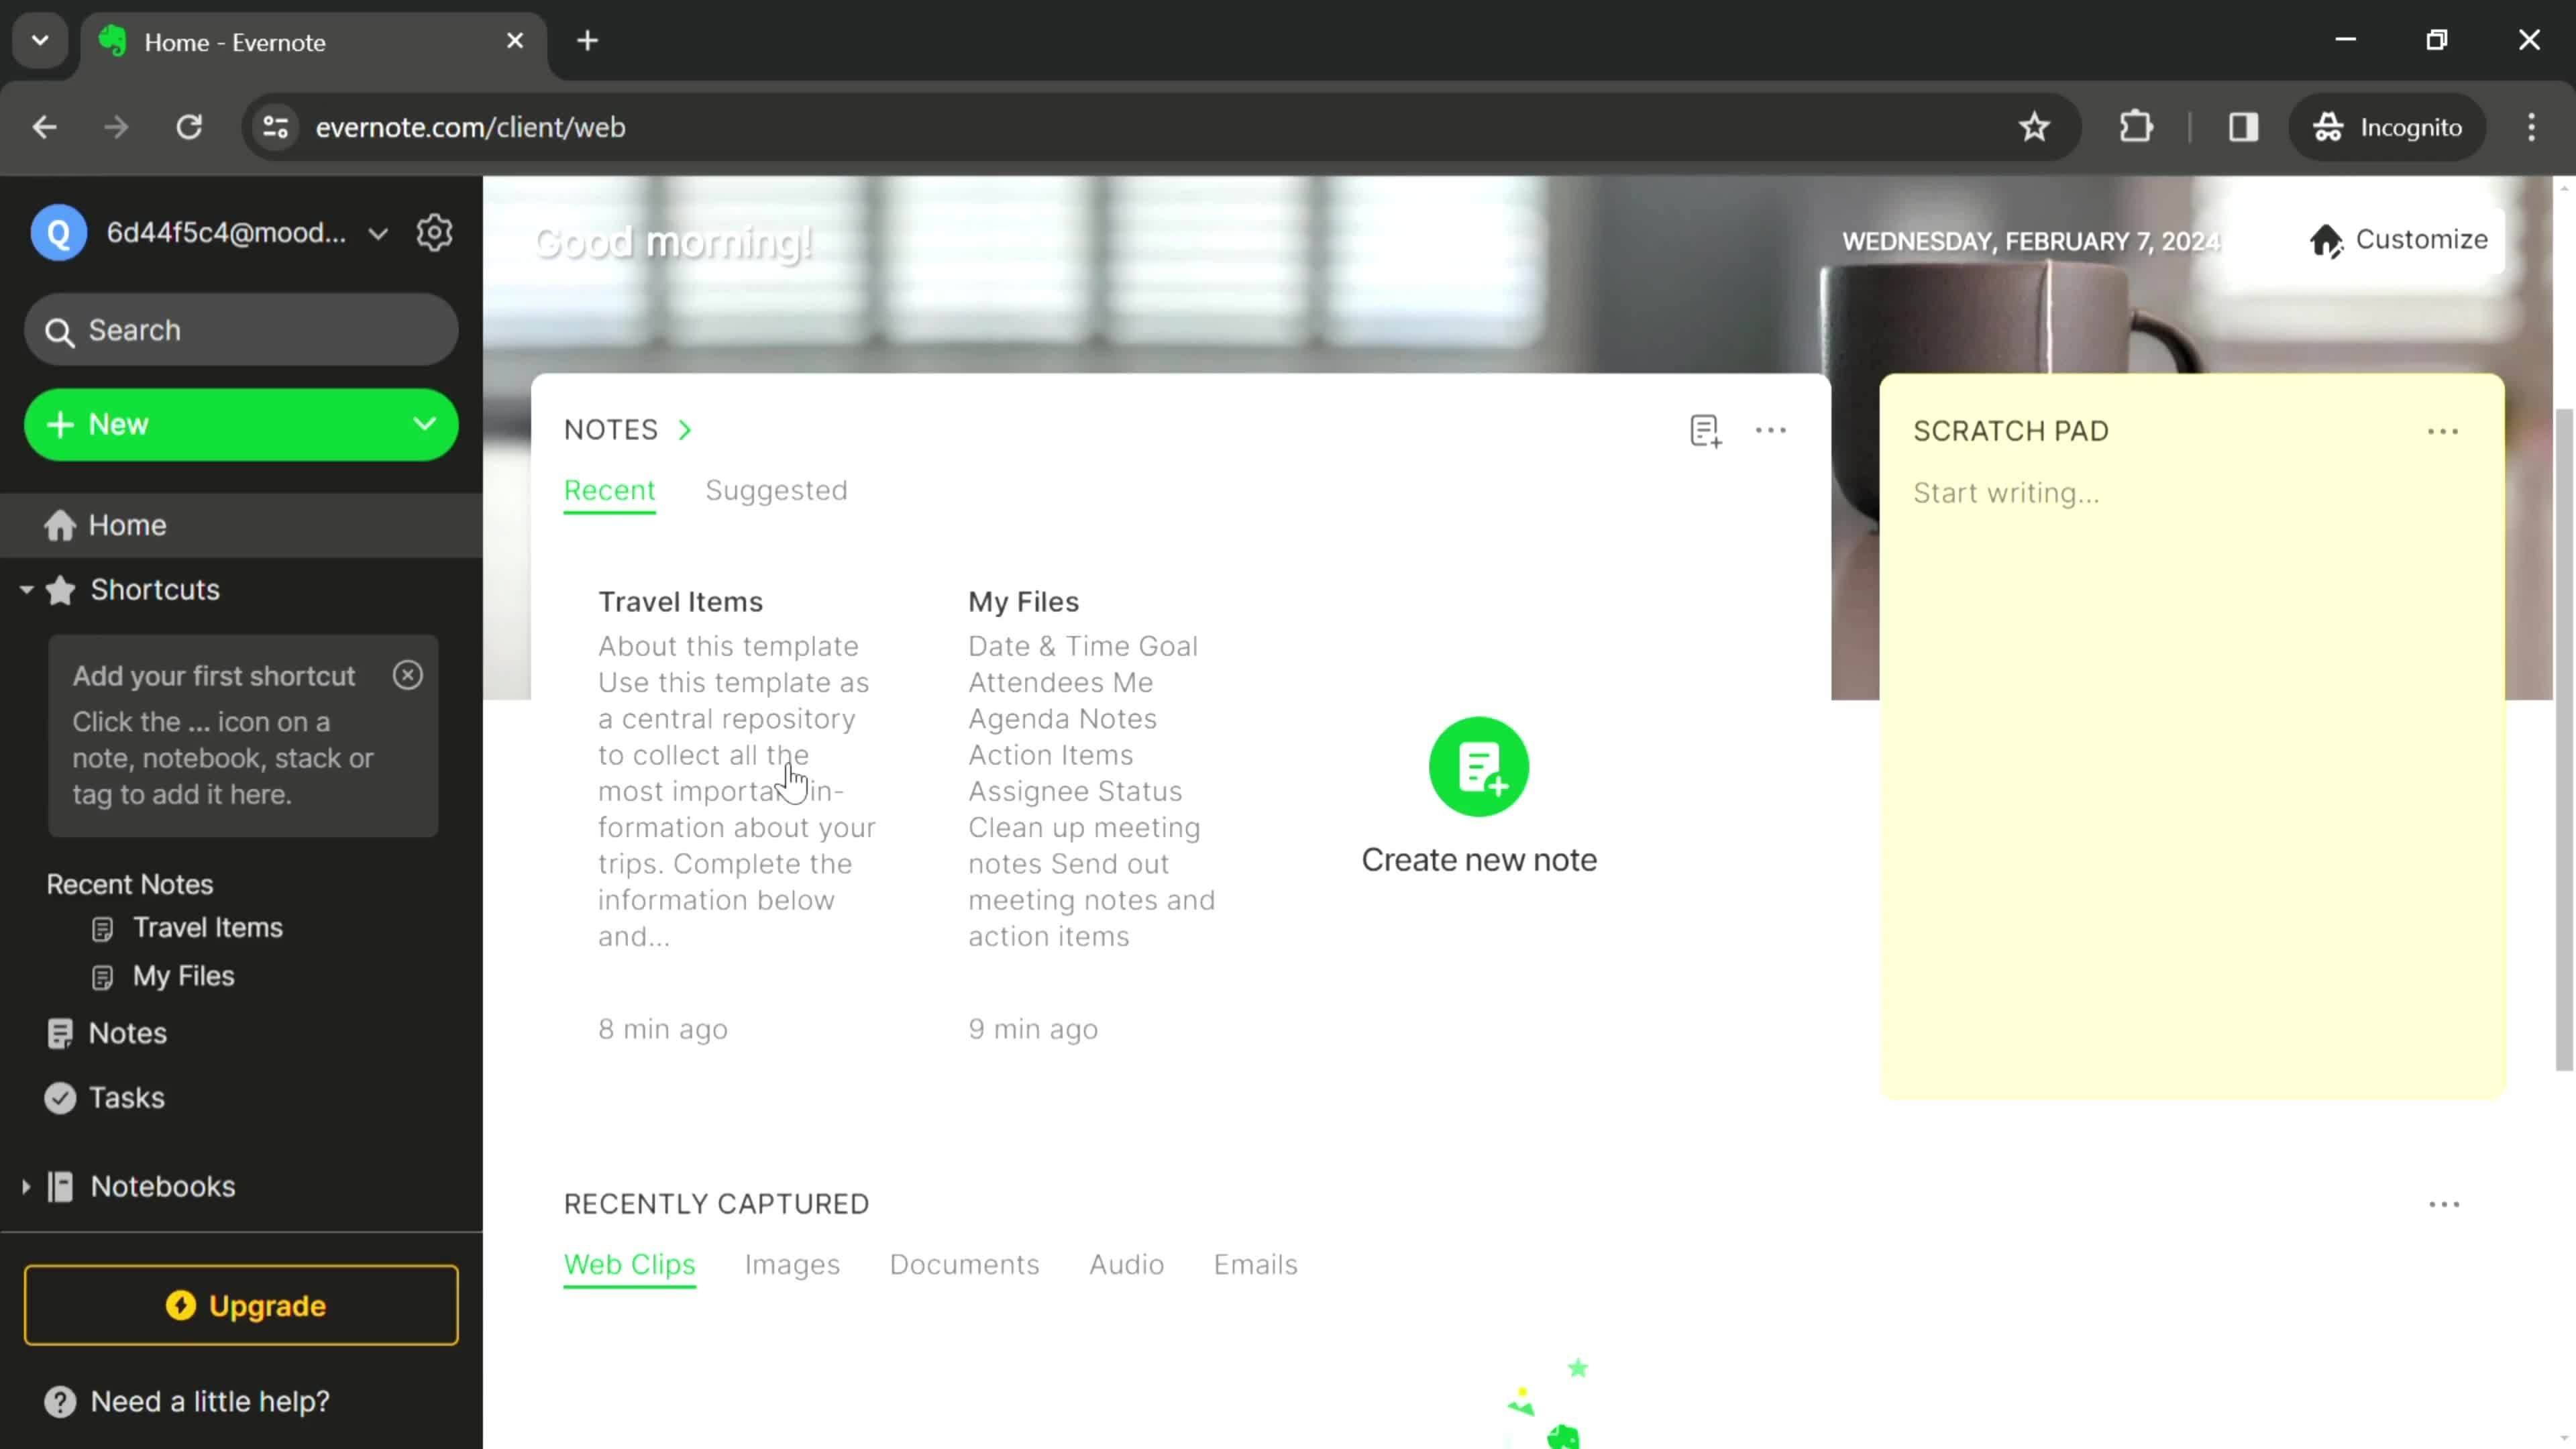The height and width of the screenshot is (1449, 2576).
Task: Click the Notes icon in sidebar
Action: click(x=60, y=1033)
